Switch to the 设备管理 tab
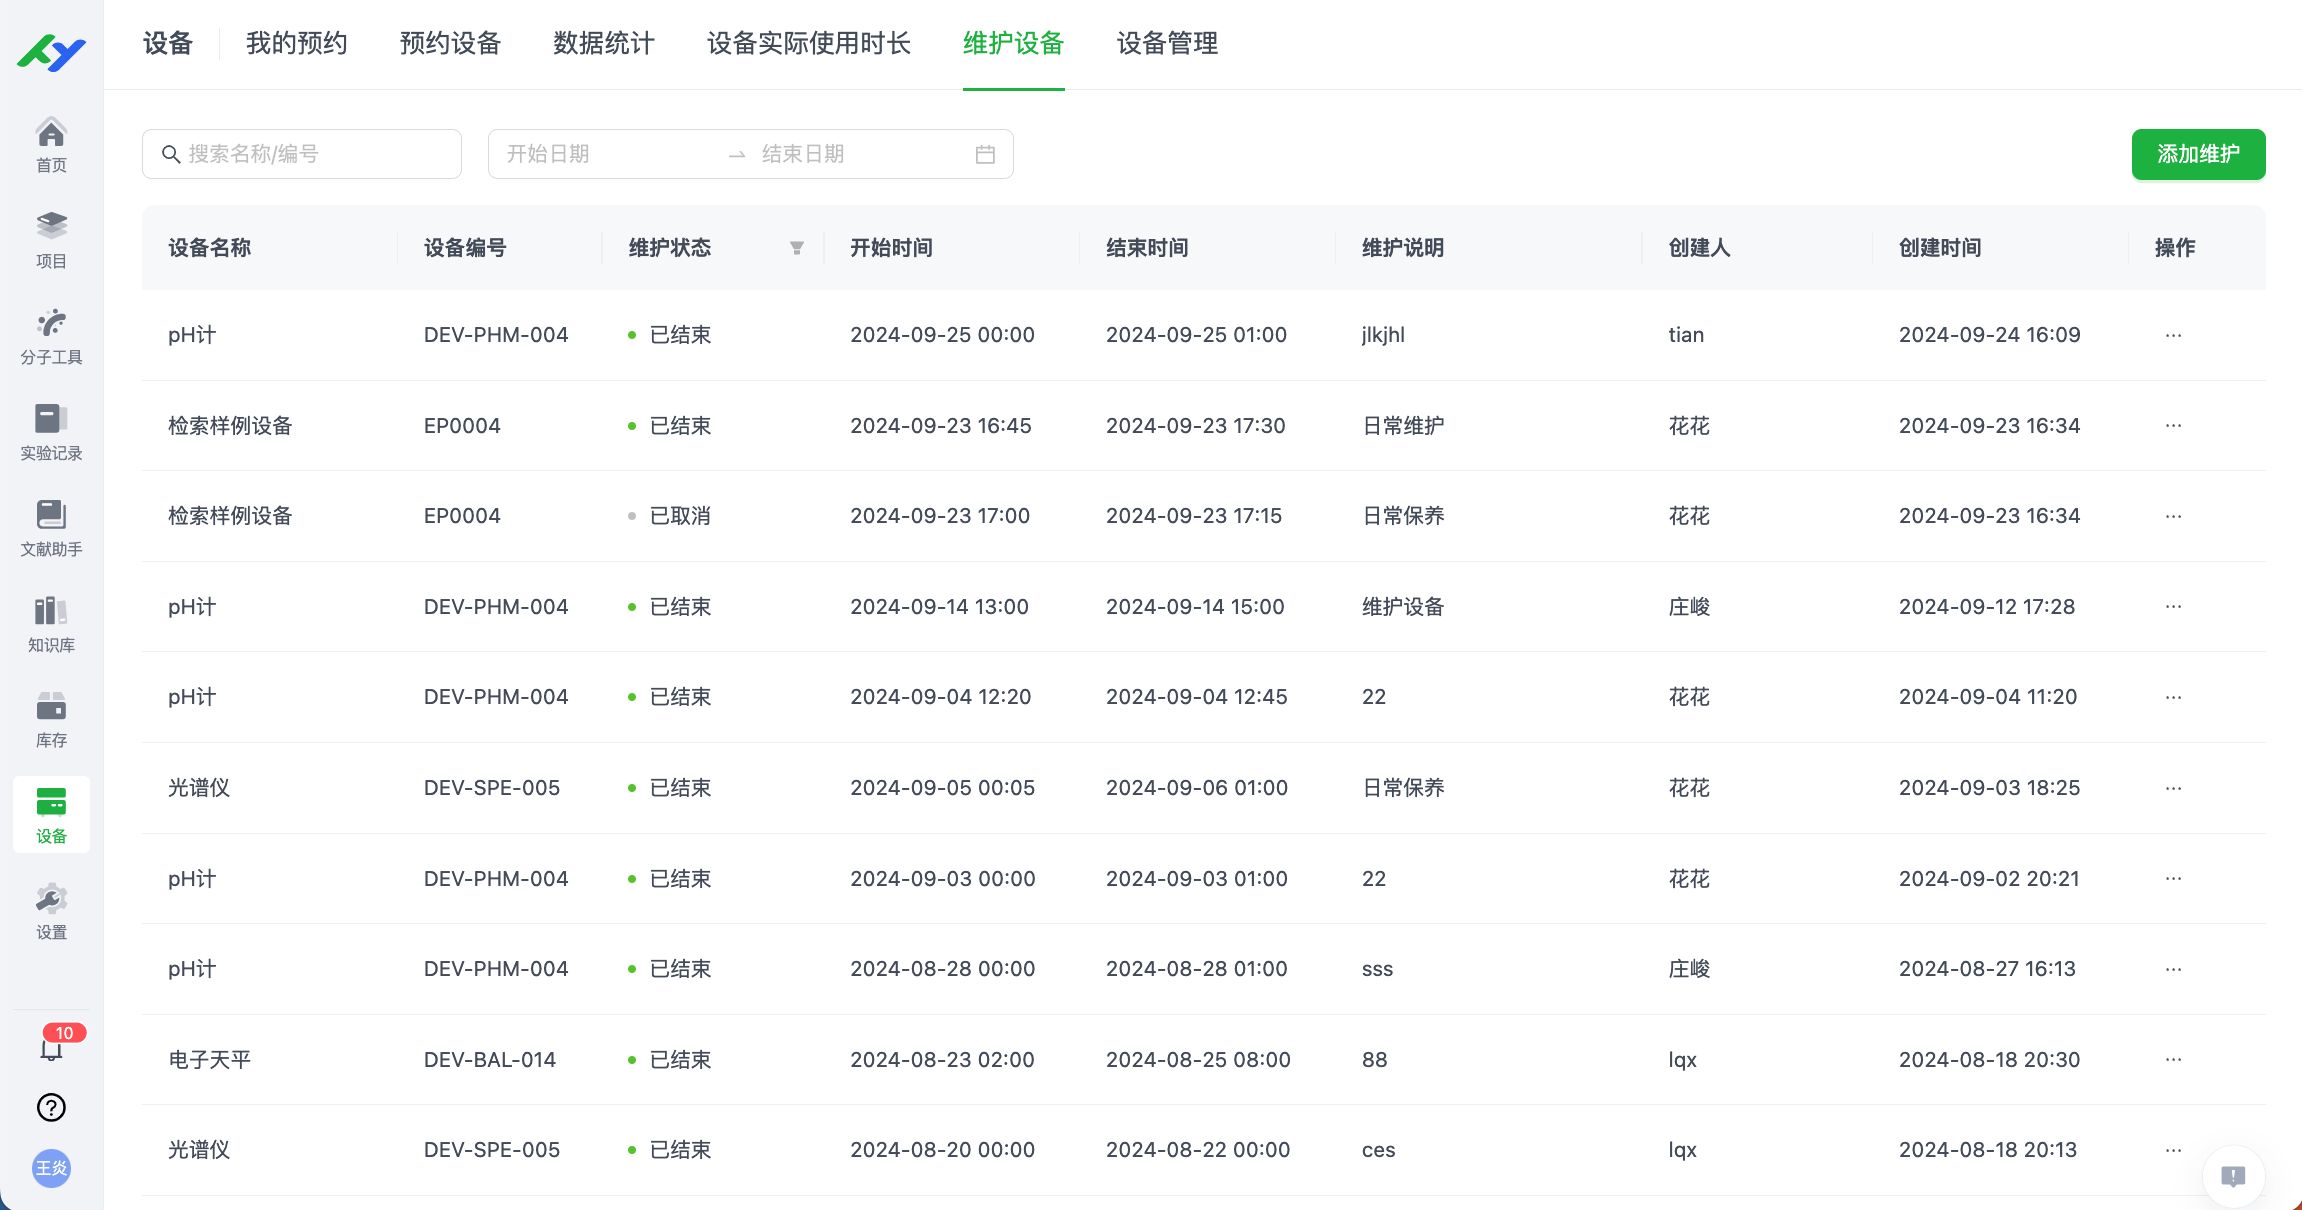 (1166, 44)
